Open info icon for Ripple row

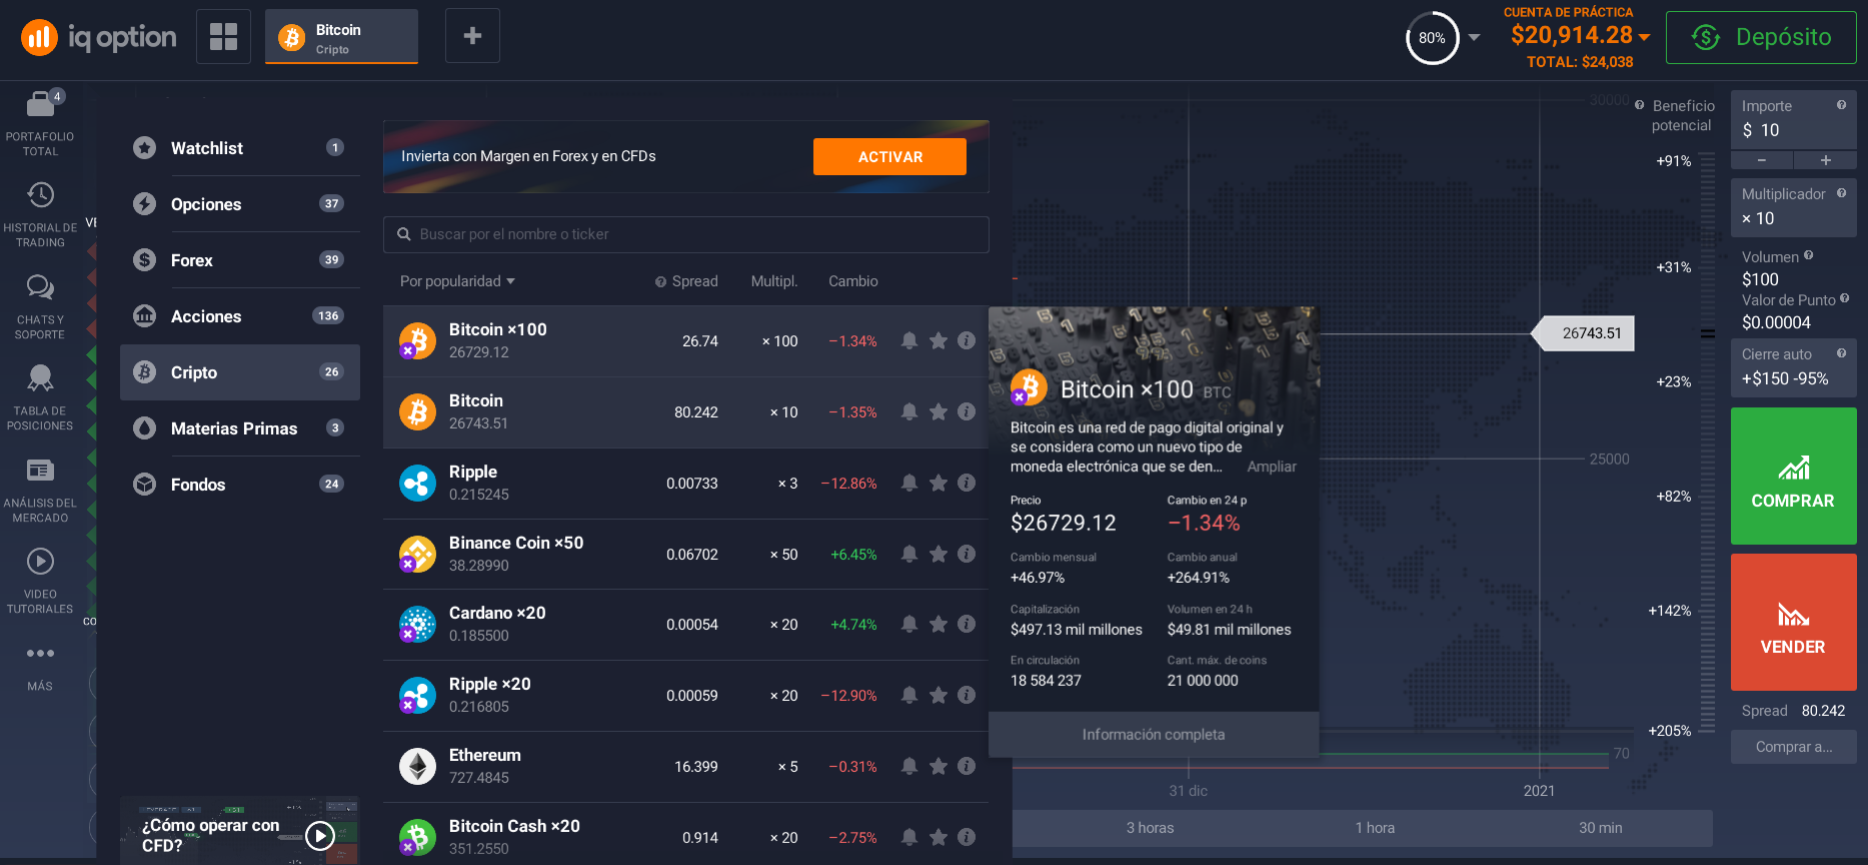click(966, 482)
